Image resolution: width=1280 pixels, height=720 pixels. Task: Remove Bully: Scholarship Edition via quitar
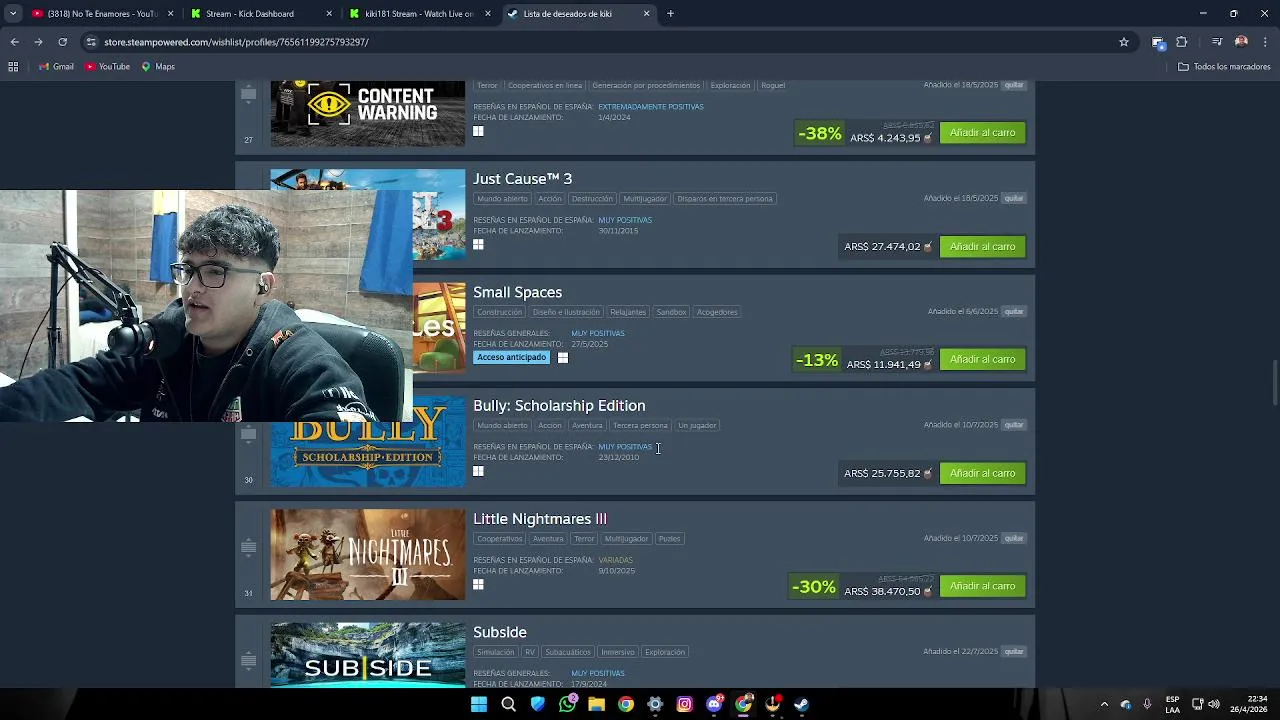click(1014, 424)
